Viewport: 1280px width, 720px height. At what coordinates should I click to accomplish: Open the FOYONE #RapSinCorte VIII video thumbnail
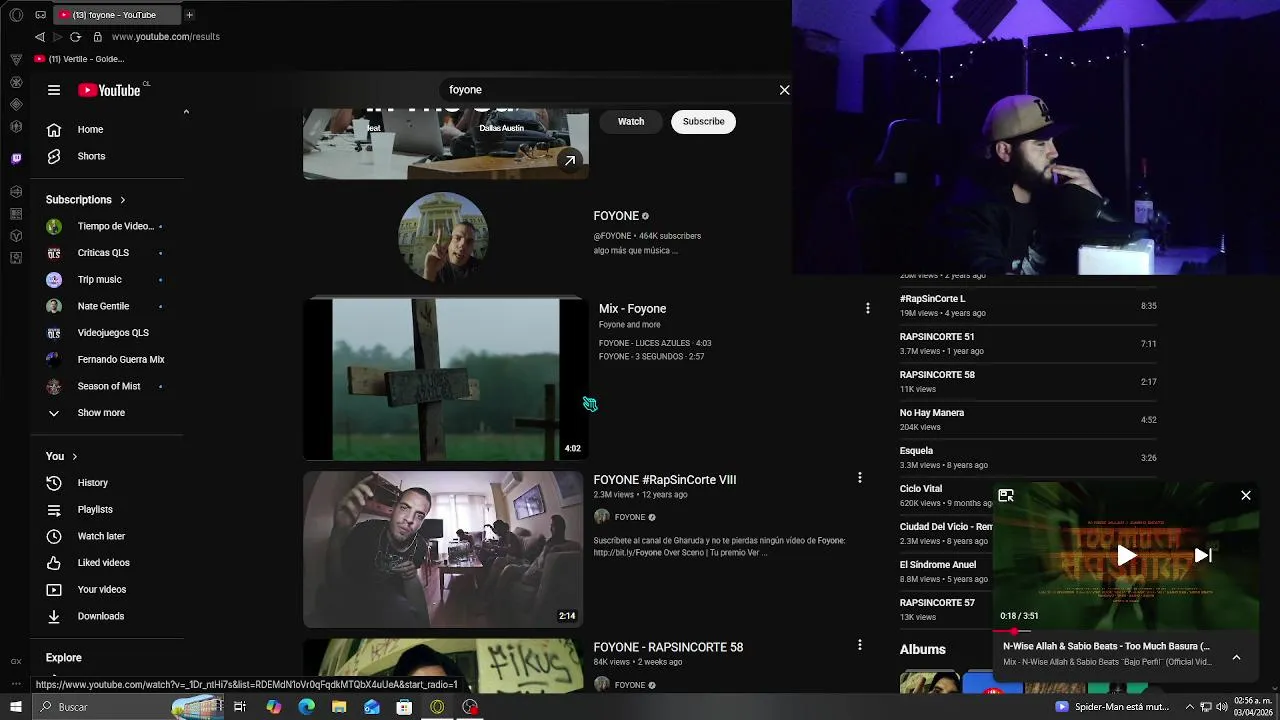pos(443,549)
